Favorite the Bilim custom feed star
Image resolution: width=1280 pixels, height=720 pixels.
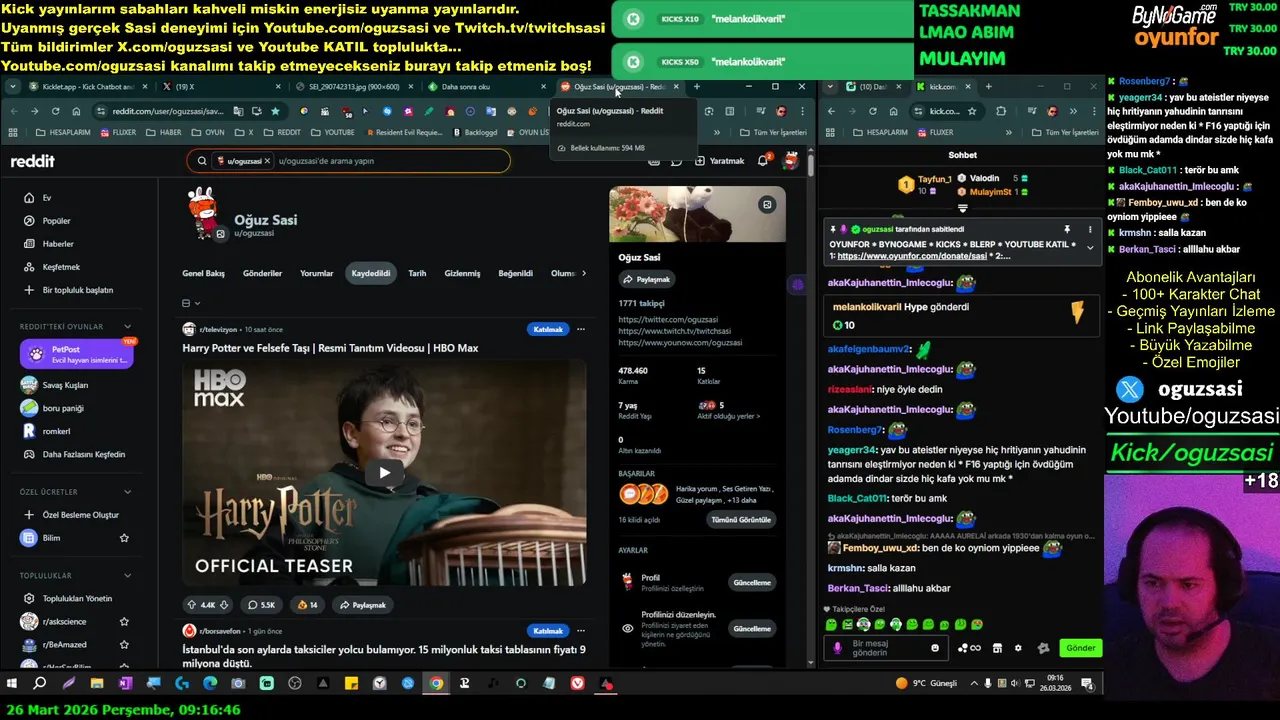click(124, 538)
